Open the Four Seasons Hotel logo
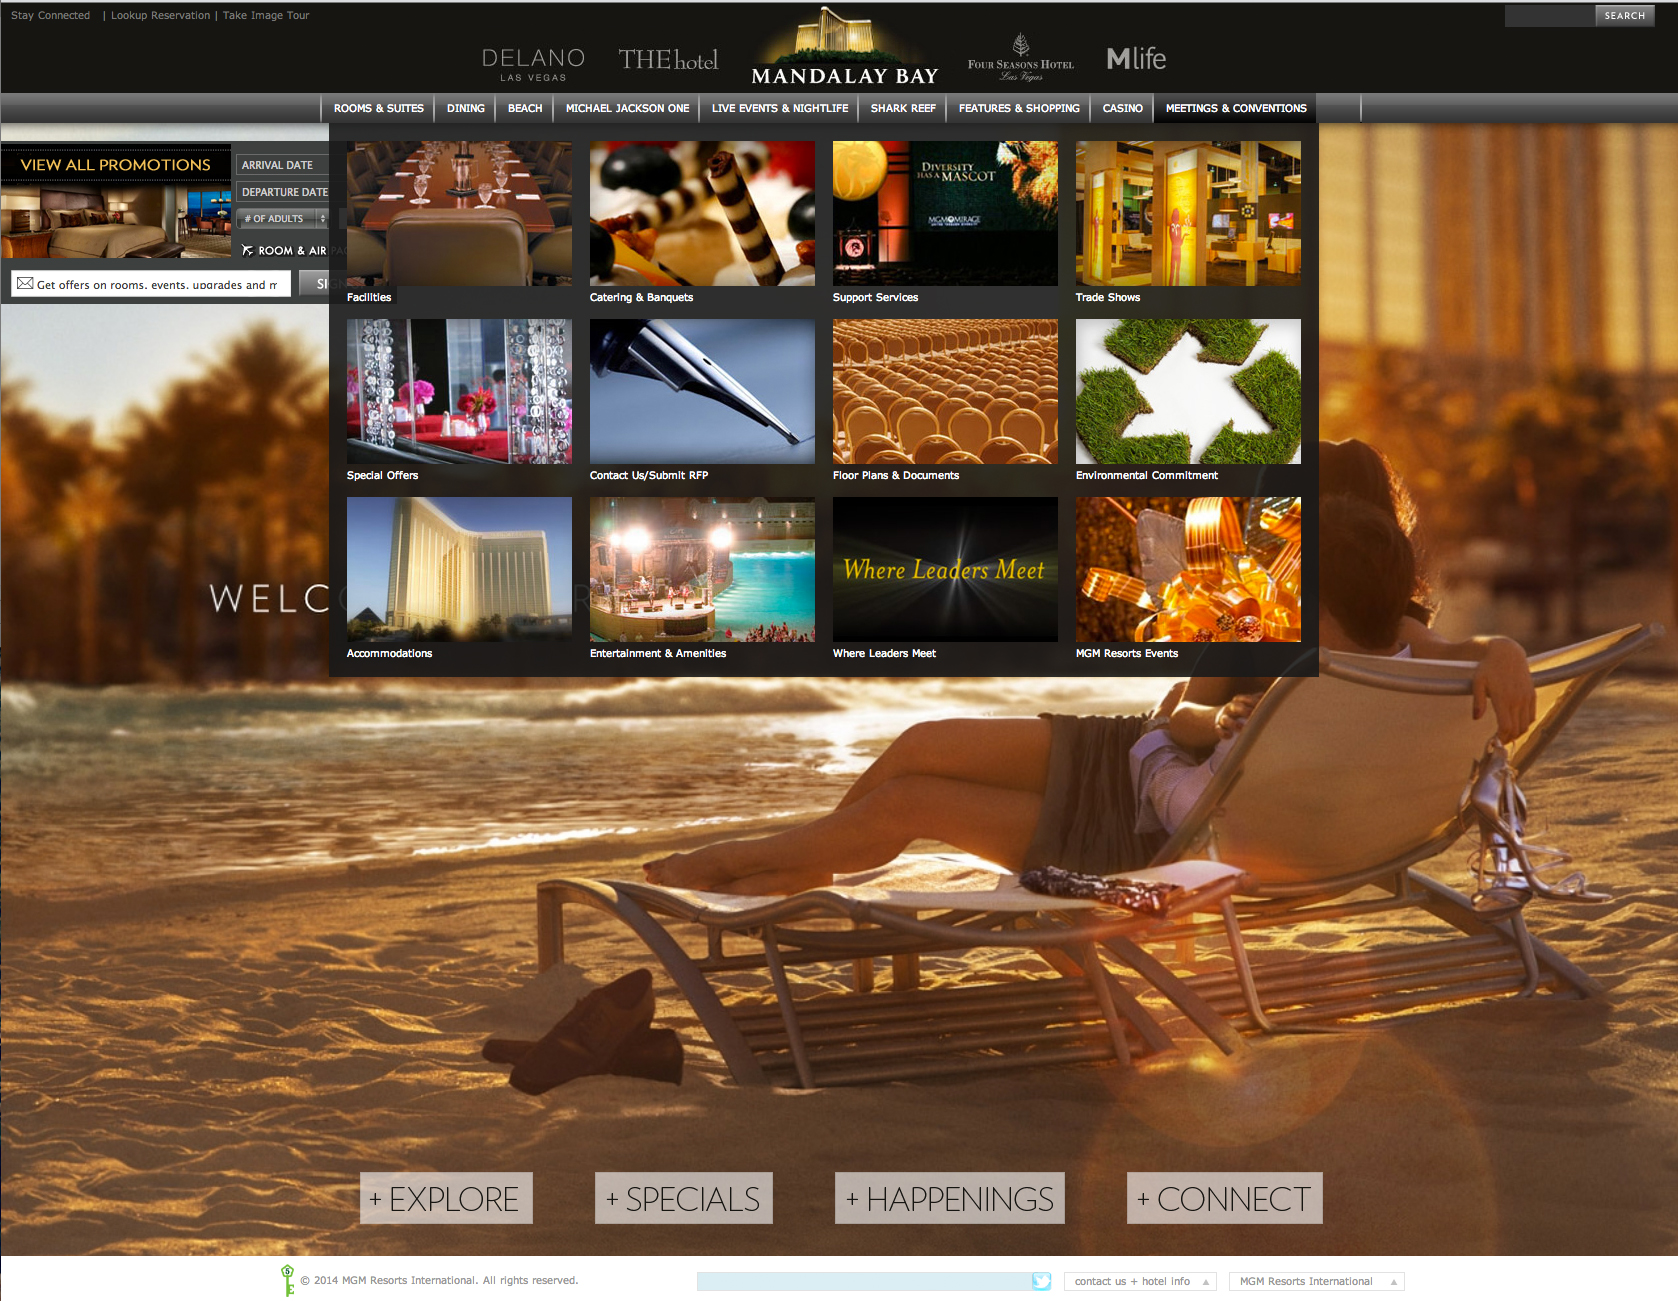Viewport: 1678px width, 1301px height. pos(1021,58)
